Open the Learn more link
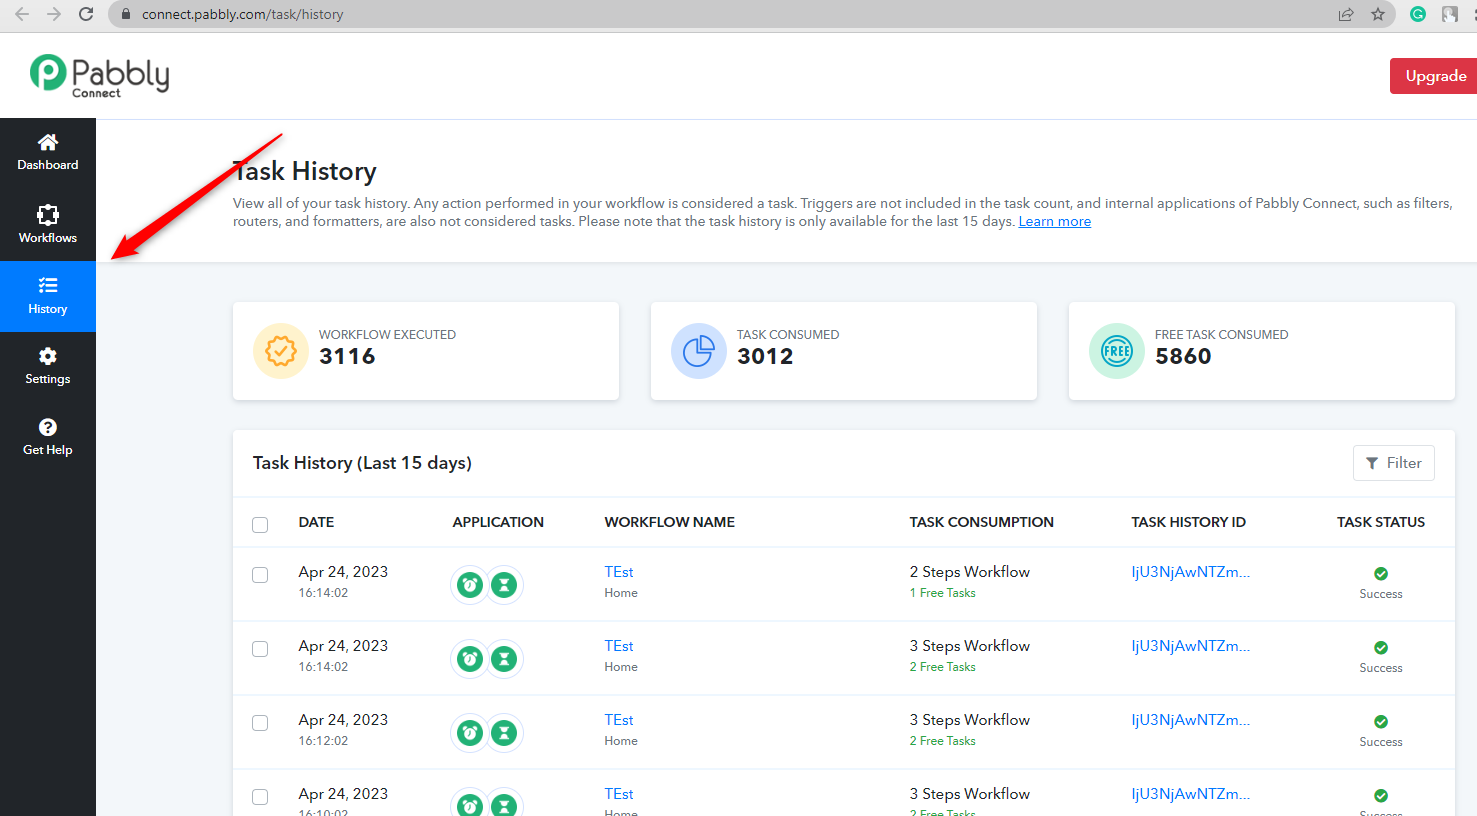The height and width of the screenshot is (816, 1477). click(1054, 221)
